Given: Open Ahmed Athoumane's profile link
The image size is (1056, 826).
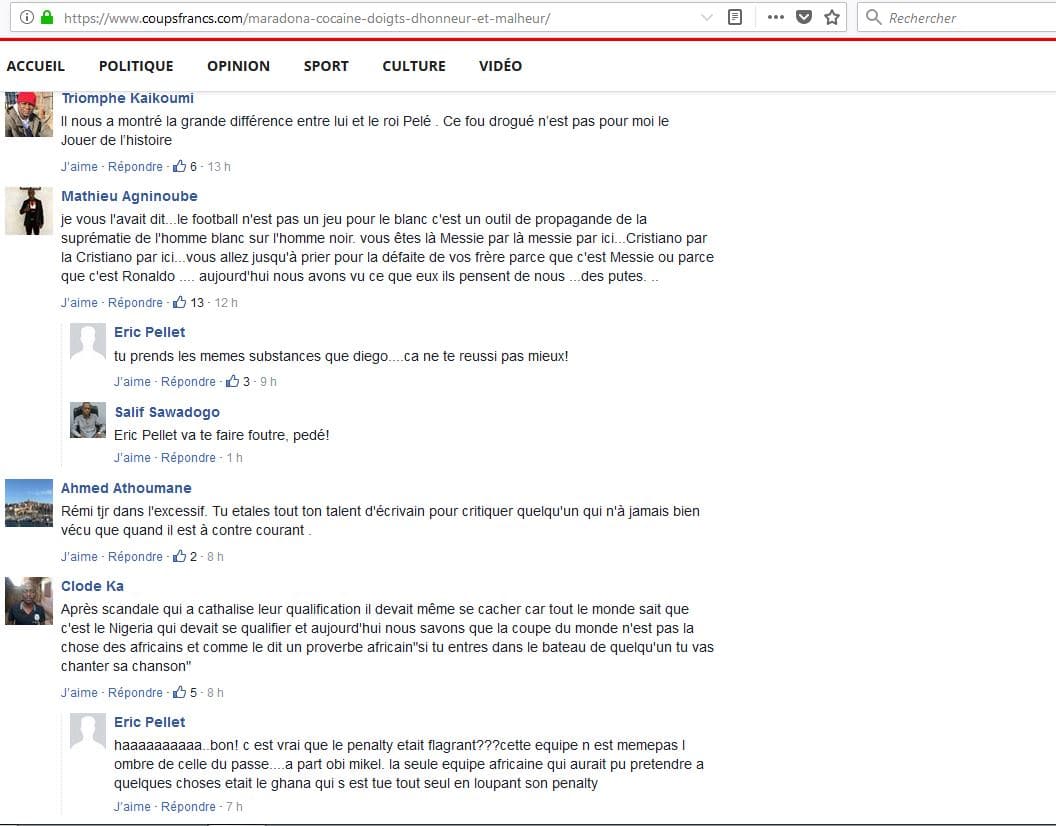Looking at the screenshot, I should tap(126, 488).
